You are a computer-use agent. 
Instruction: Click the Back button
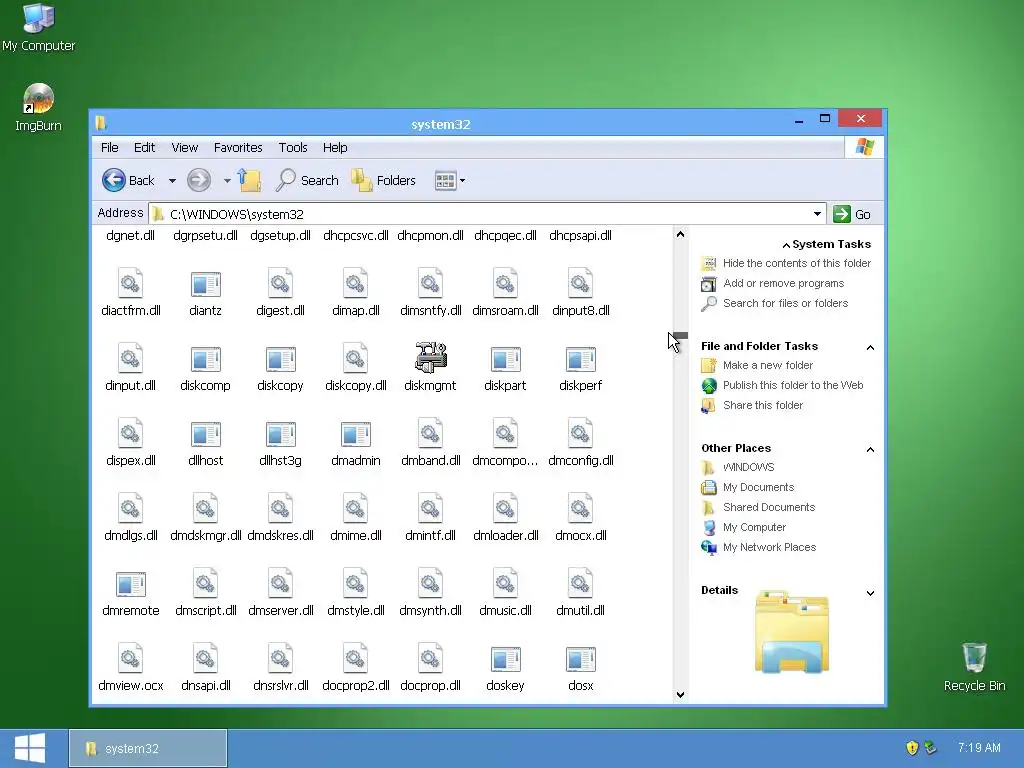click(128, 180)
